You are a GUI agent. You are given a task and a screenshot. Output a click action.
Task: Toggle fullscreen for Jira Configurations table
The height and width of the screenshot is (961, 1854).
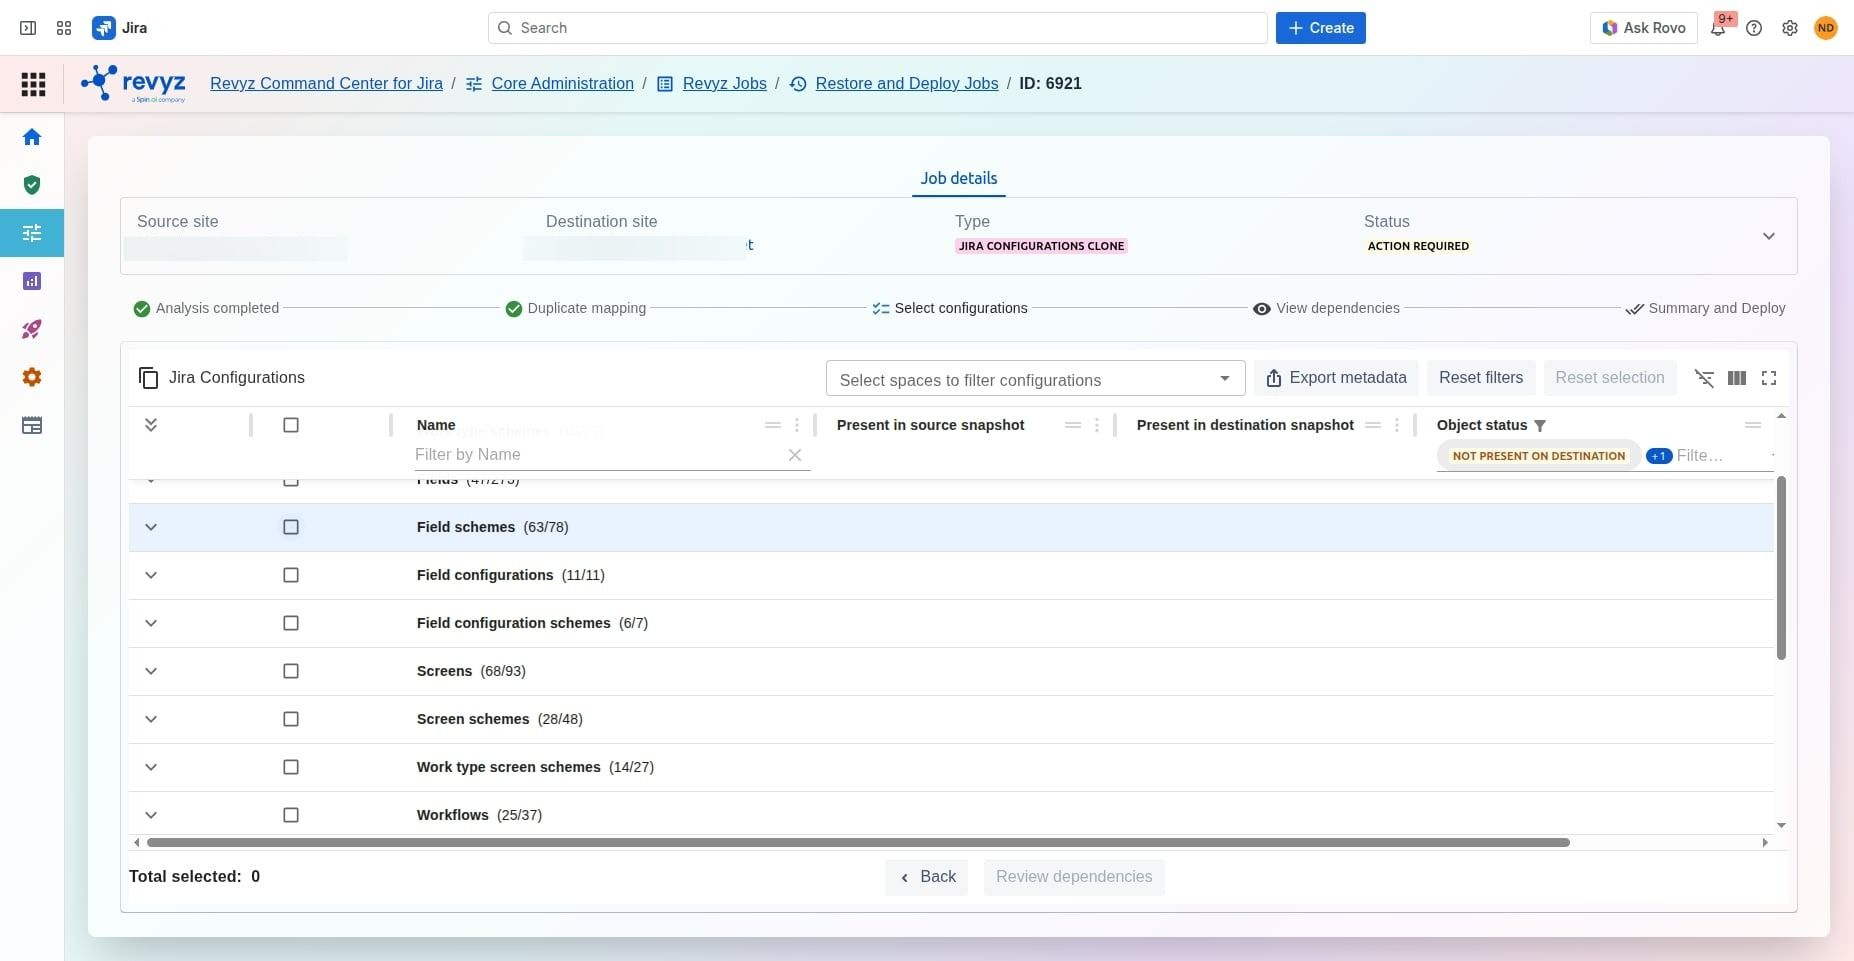[1769, 378]
